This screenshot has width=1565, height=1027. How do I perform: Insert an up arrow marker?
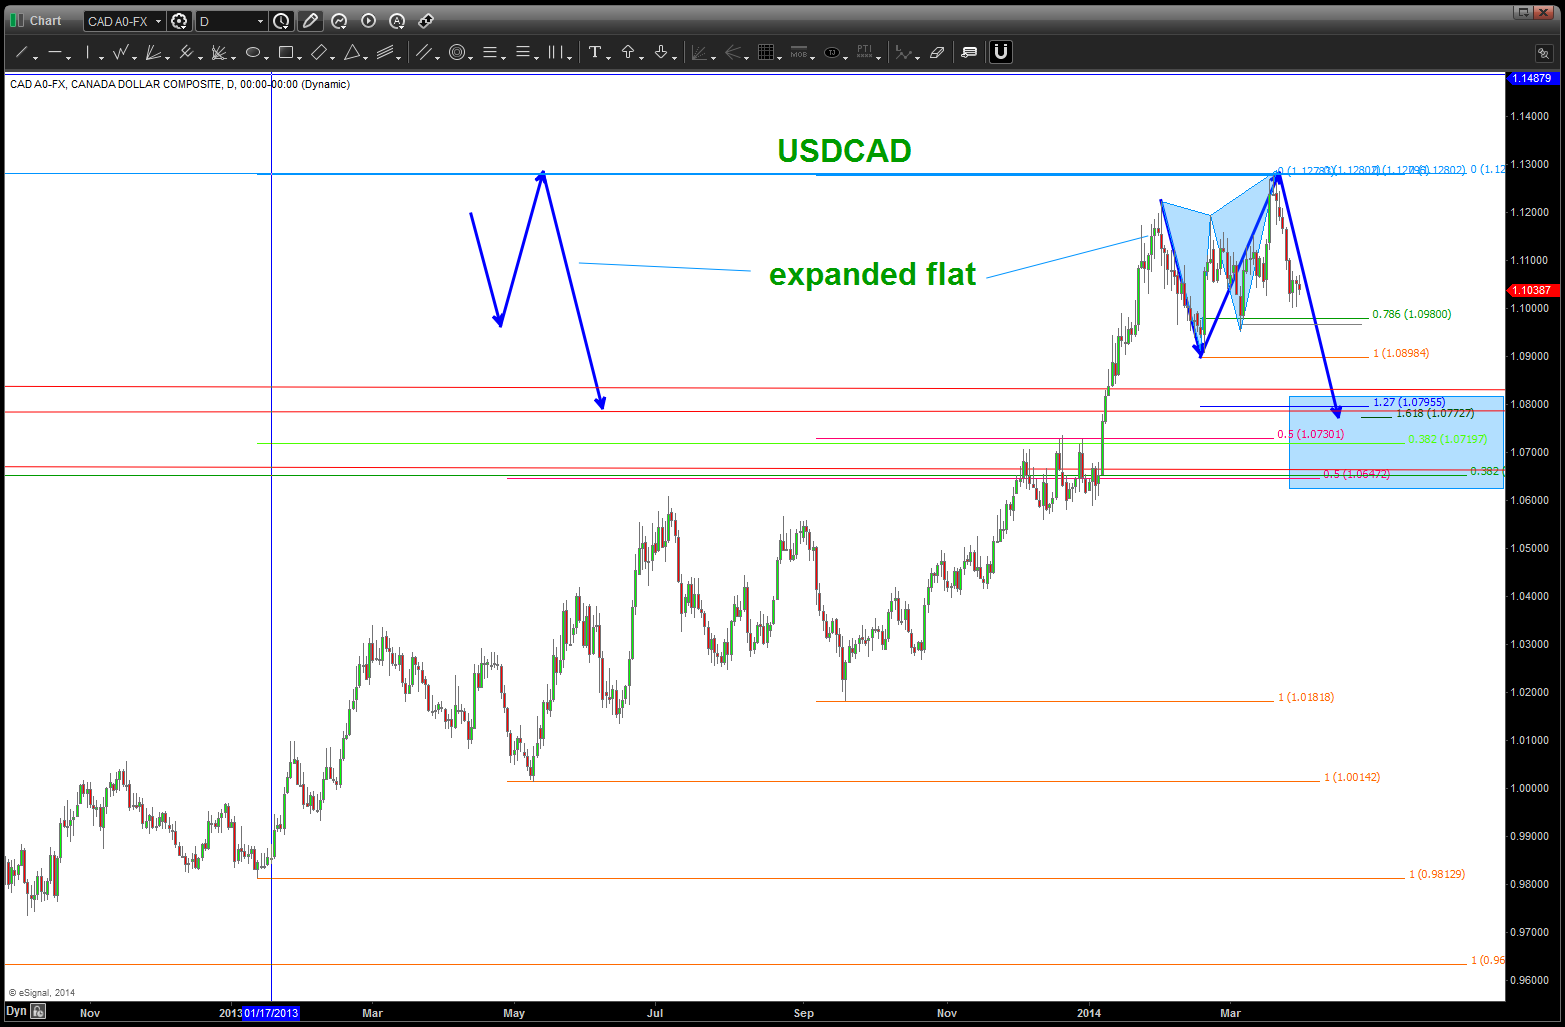pos(628,53)
